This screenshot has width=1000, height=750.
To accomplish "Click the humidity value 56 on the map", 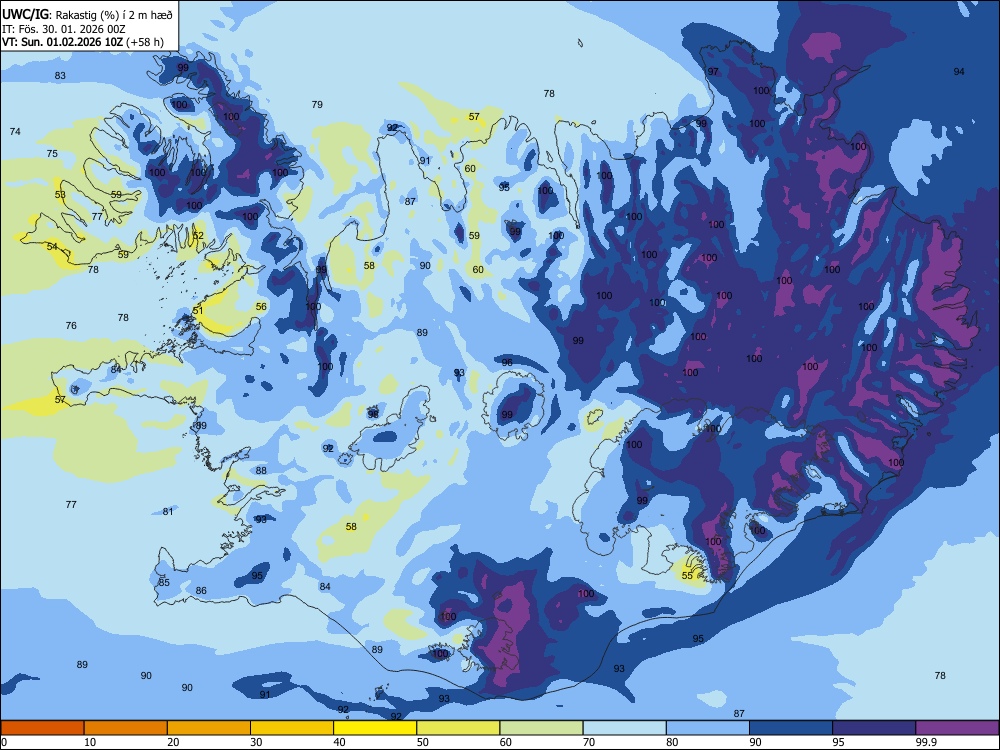I will [x=261, y=306].
